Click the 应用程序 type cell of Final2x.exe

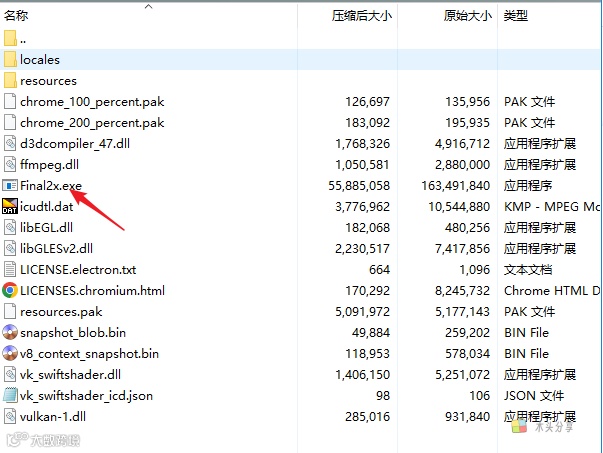click(x=528, y=186)
